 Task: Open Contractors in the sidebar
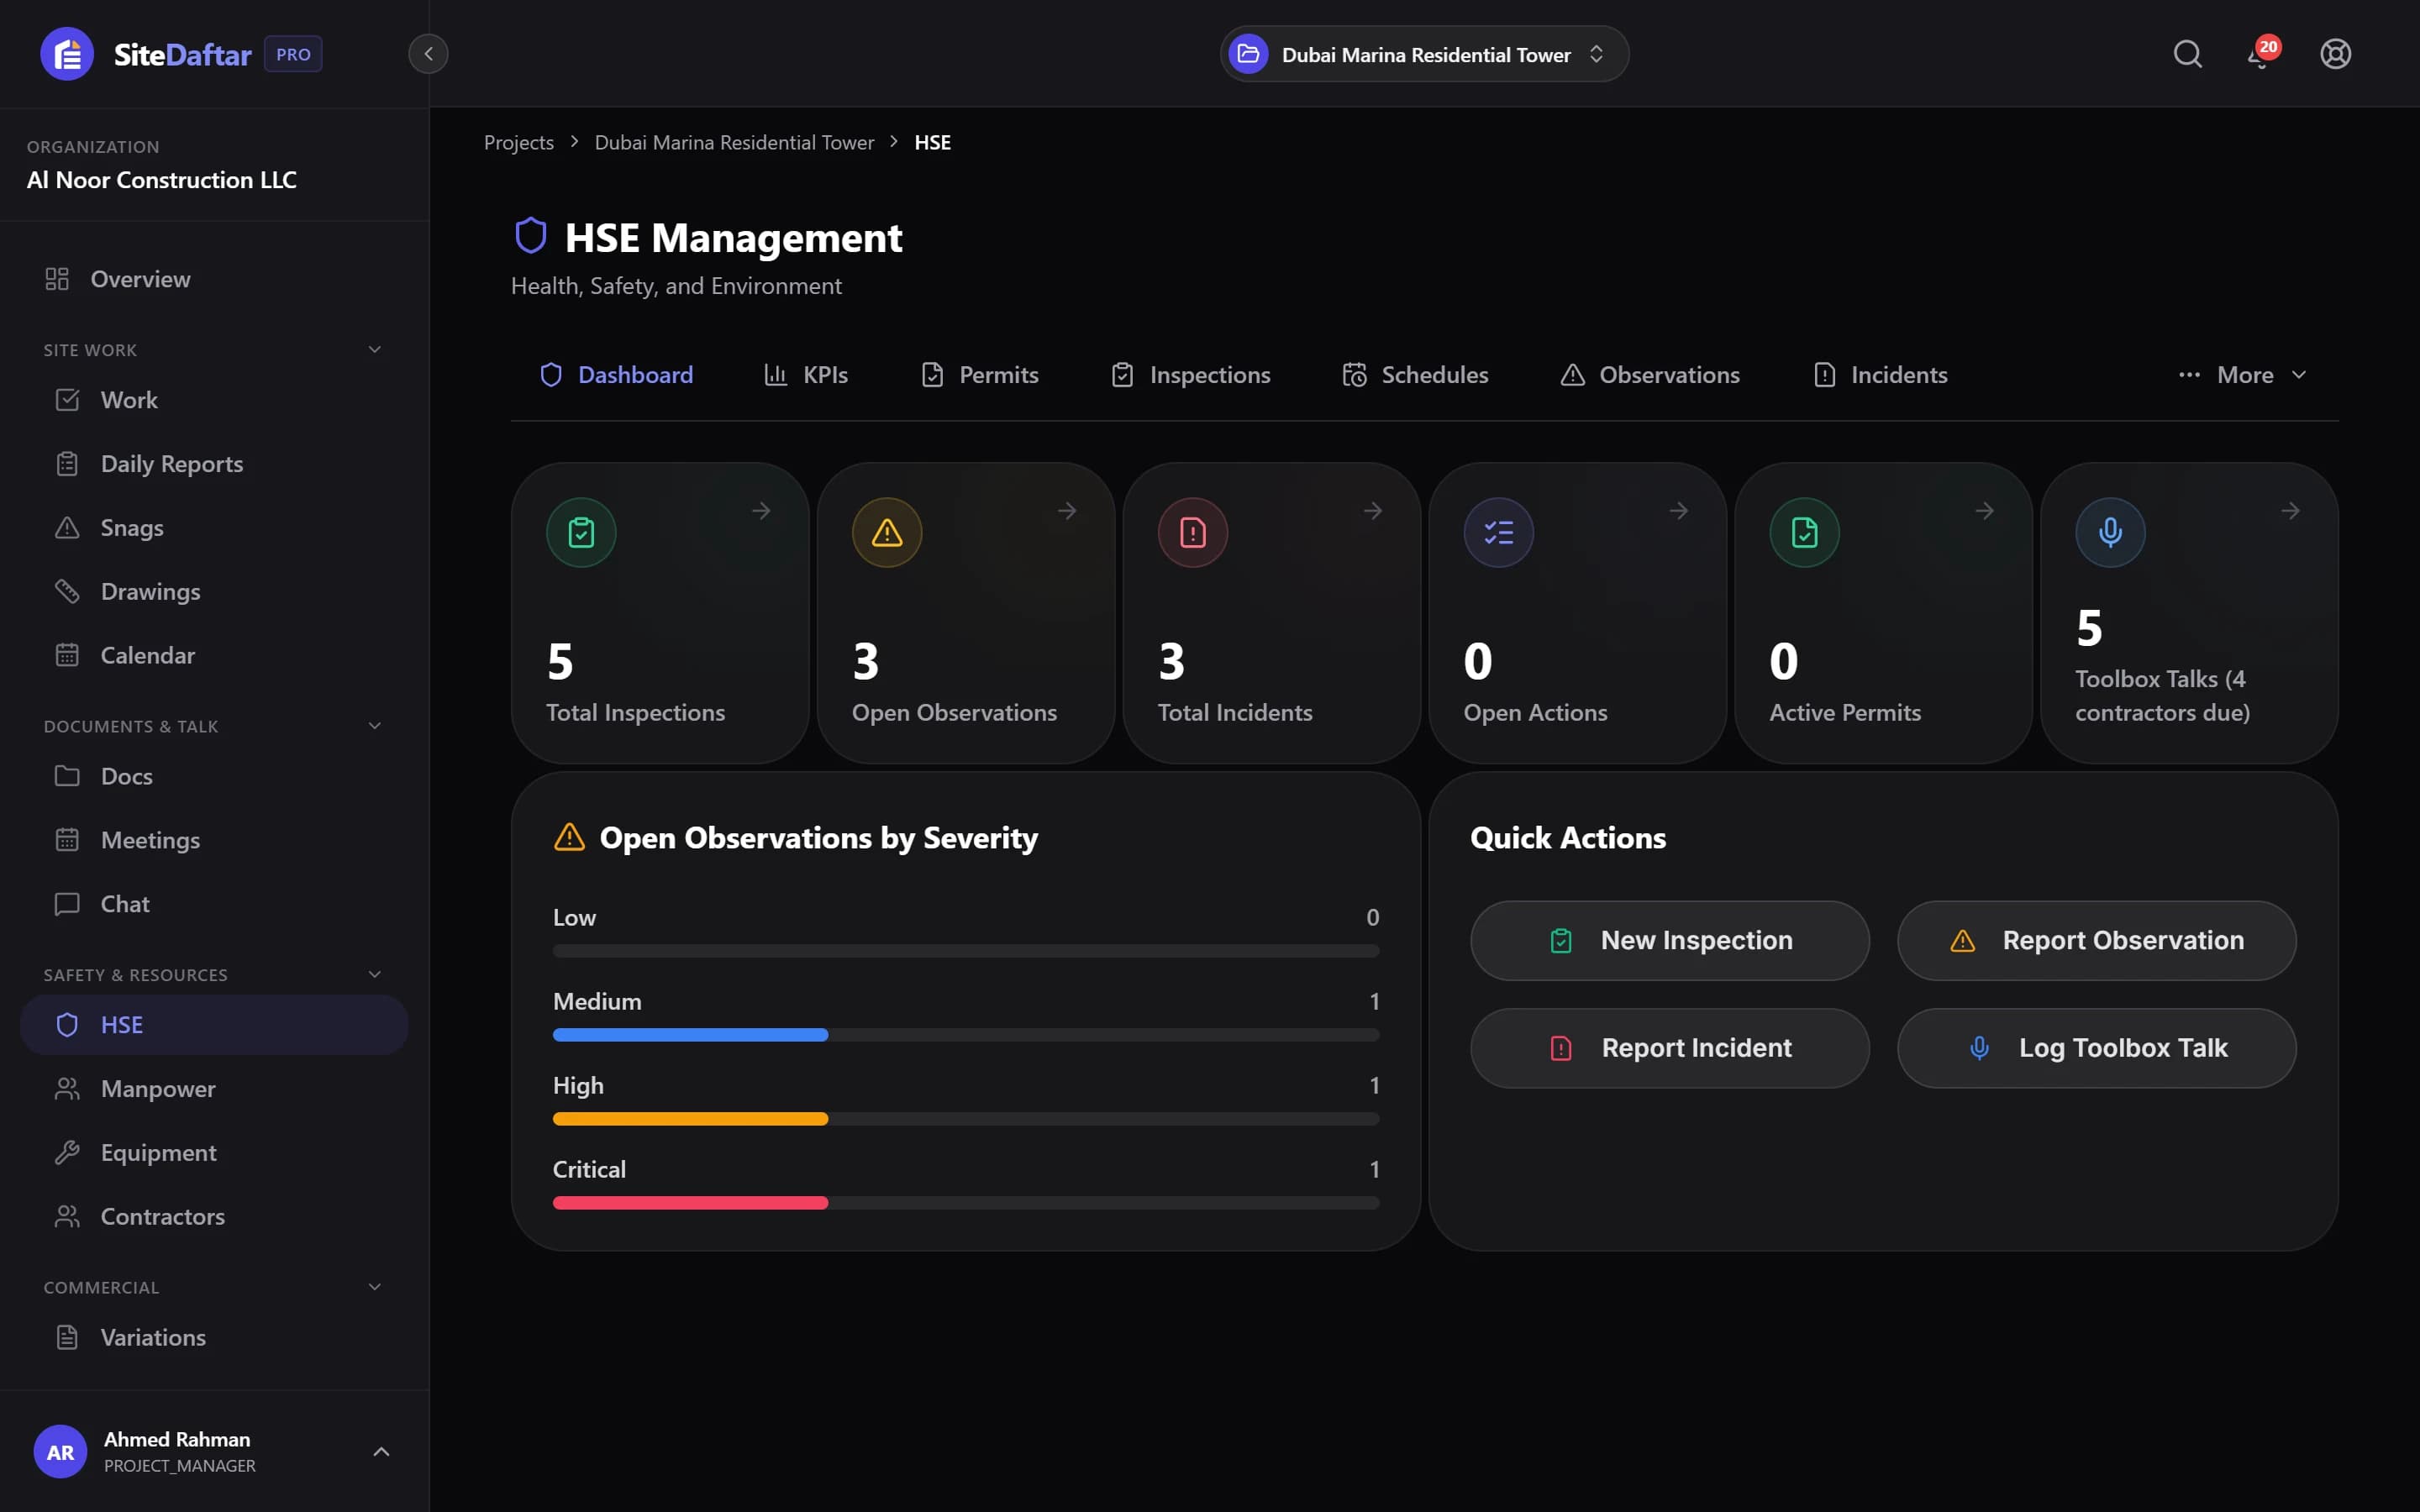[x=214, y=1217]
